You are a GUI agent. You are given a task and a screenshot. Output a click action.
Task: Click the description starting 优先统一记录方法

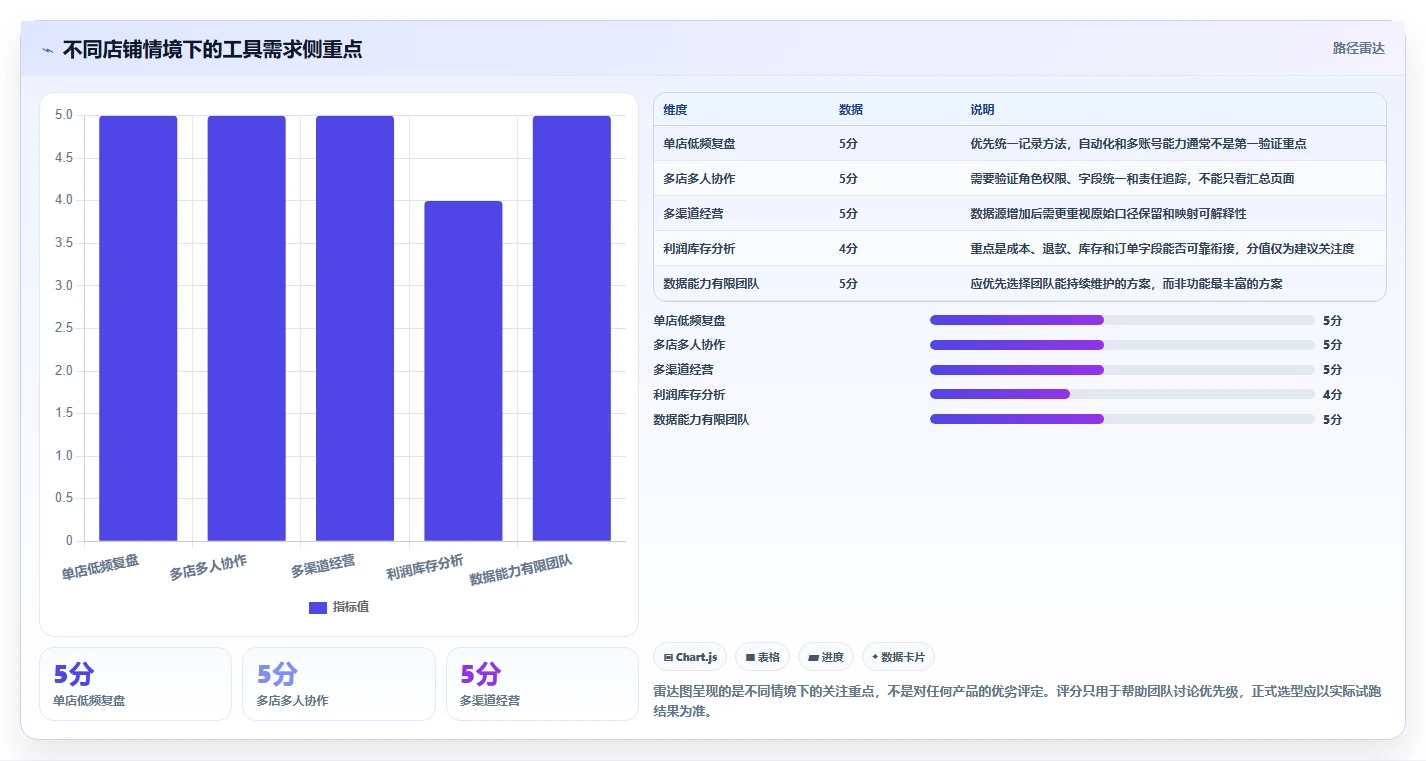1138,144
